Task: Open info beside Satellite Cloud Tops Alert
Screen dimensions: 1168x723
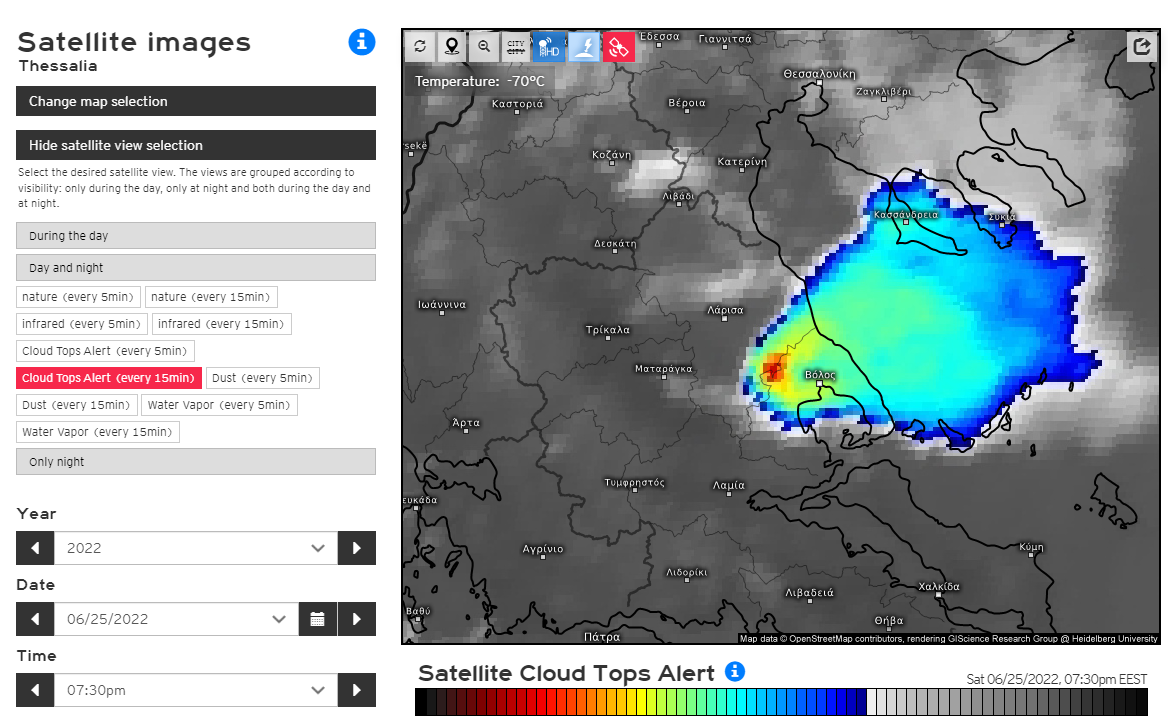Action: coord(734,671)
